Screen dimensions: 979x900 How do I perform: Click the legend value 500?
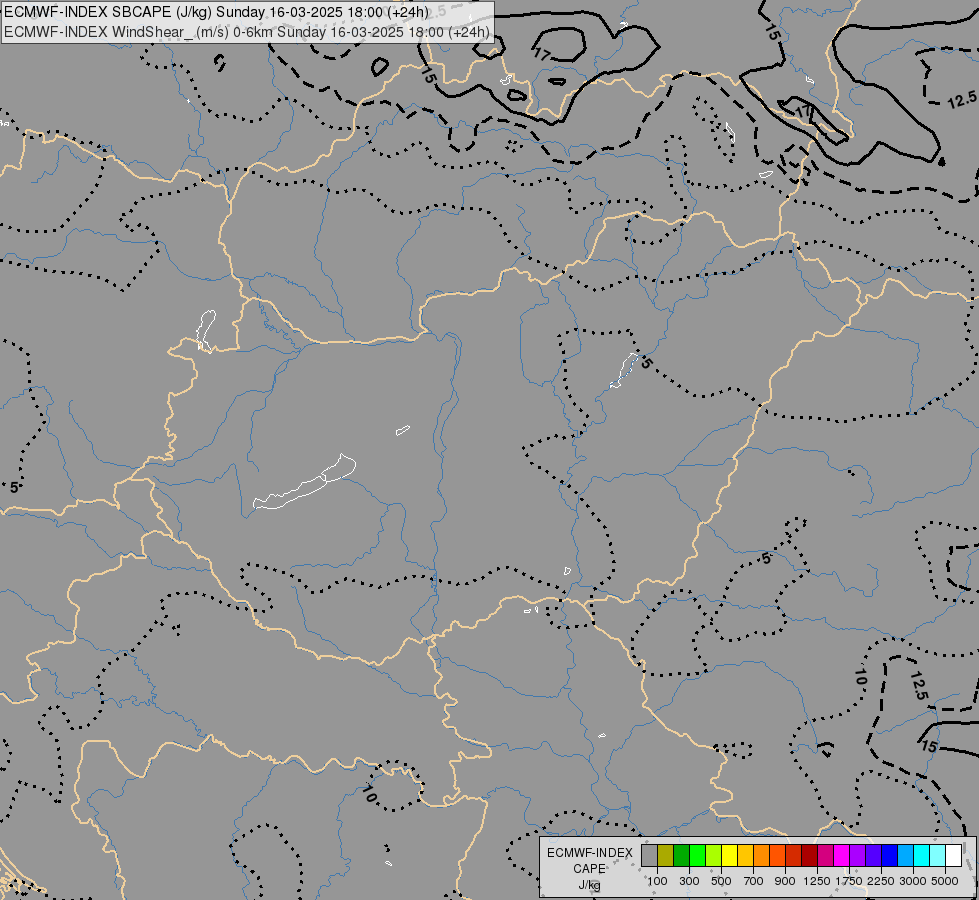click(x=721, y=881)
